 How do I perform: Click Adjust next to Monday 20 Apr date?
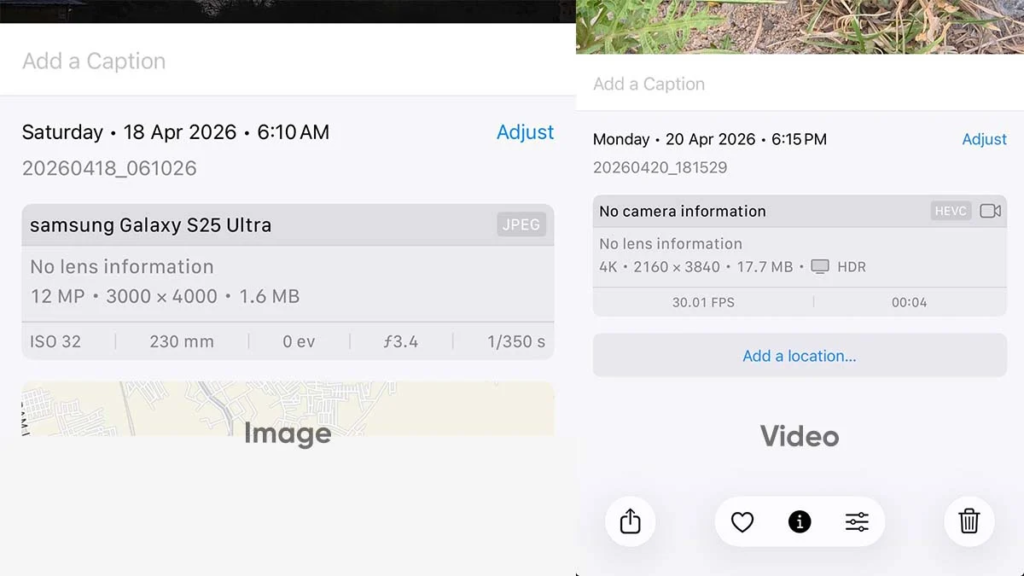985,139
